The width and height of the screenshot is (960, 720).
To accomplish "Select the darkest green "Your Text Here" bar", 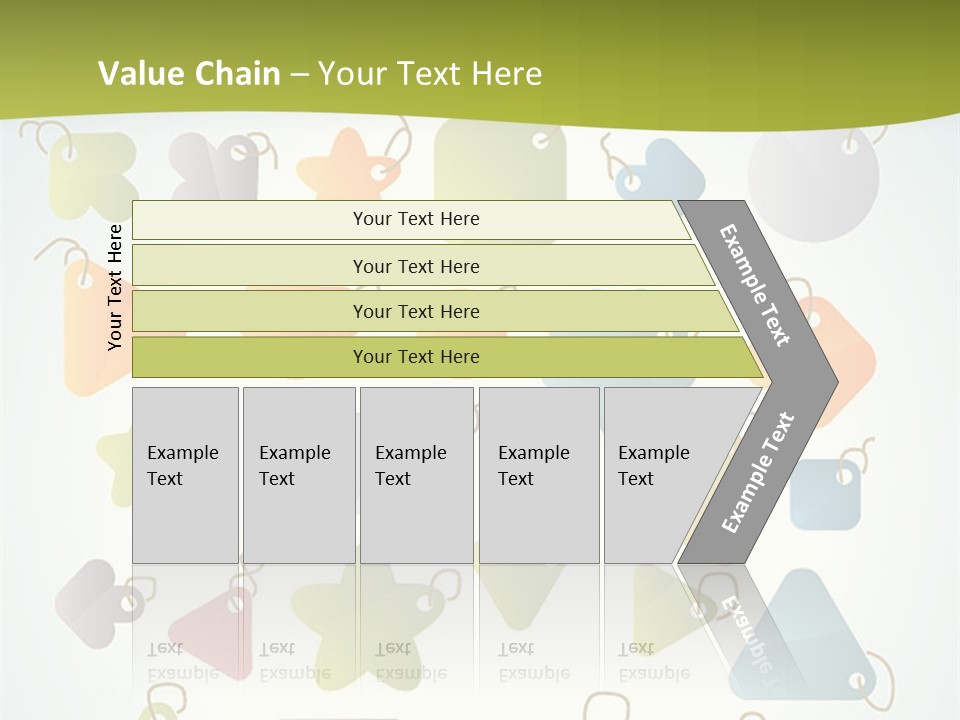I will (416, 357).
